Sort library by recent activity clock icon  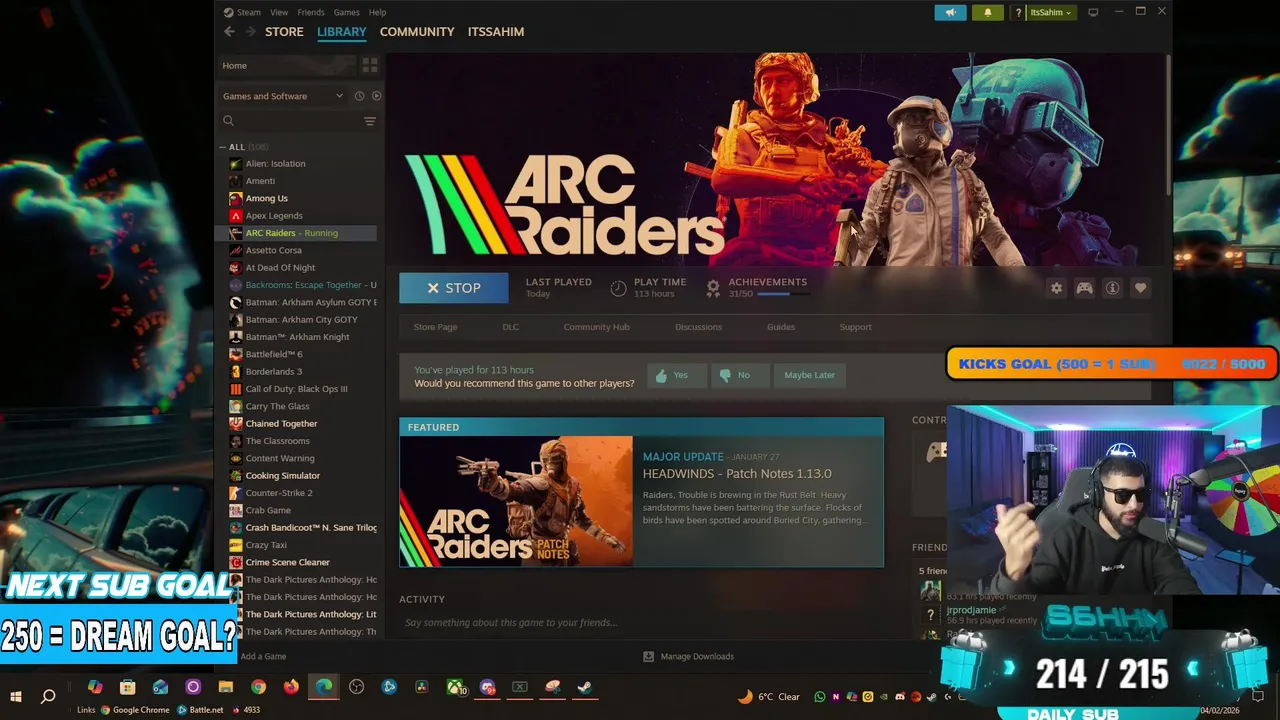coord(359,96)
